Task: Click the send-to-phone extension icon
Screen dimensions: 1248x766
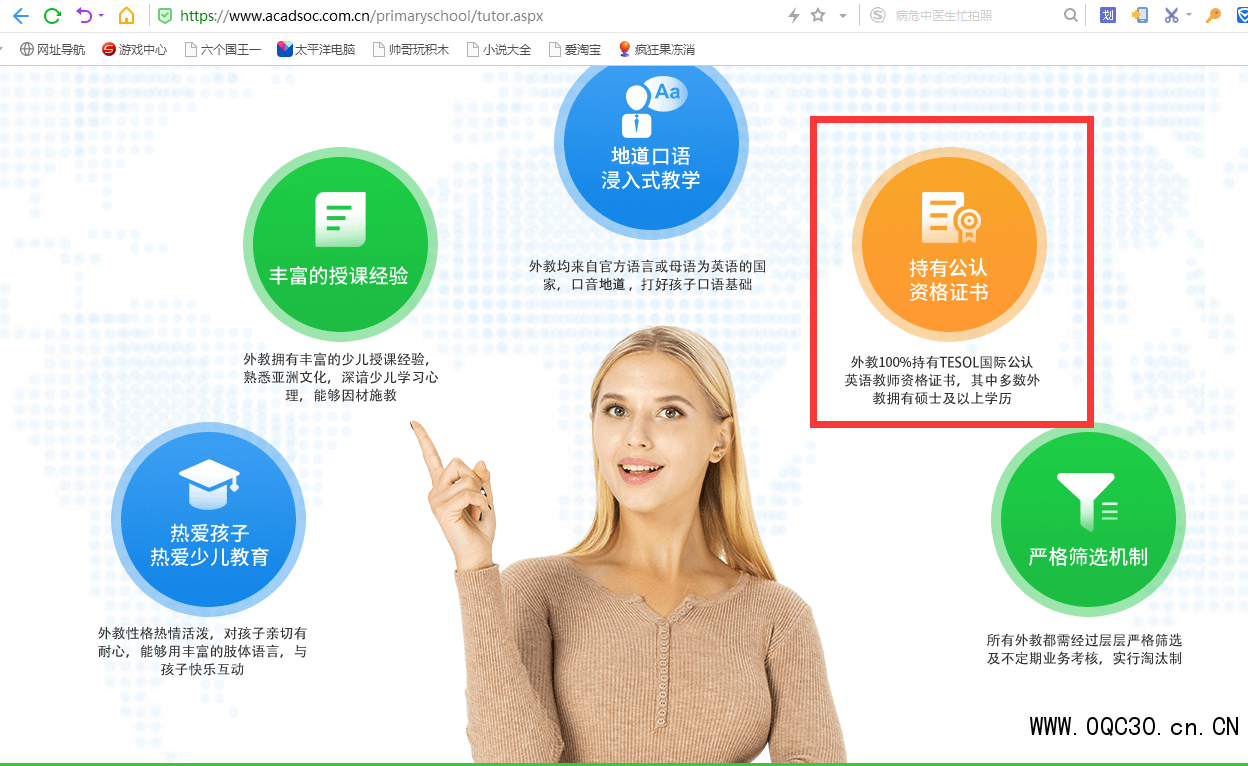Action: [1139, 16]
